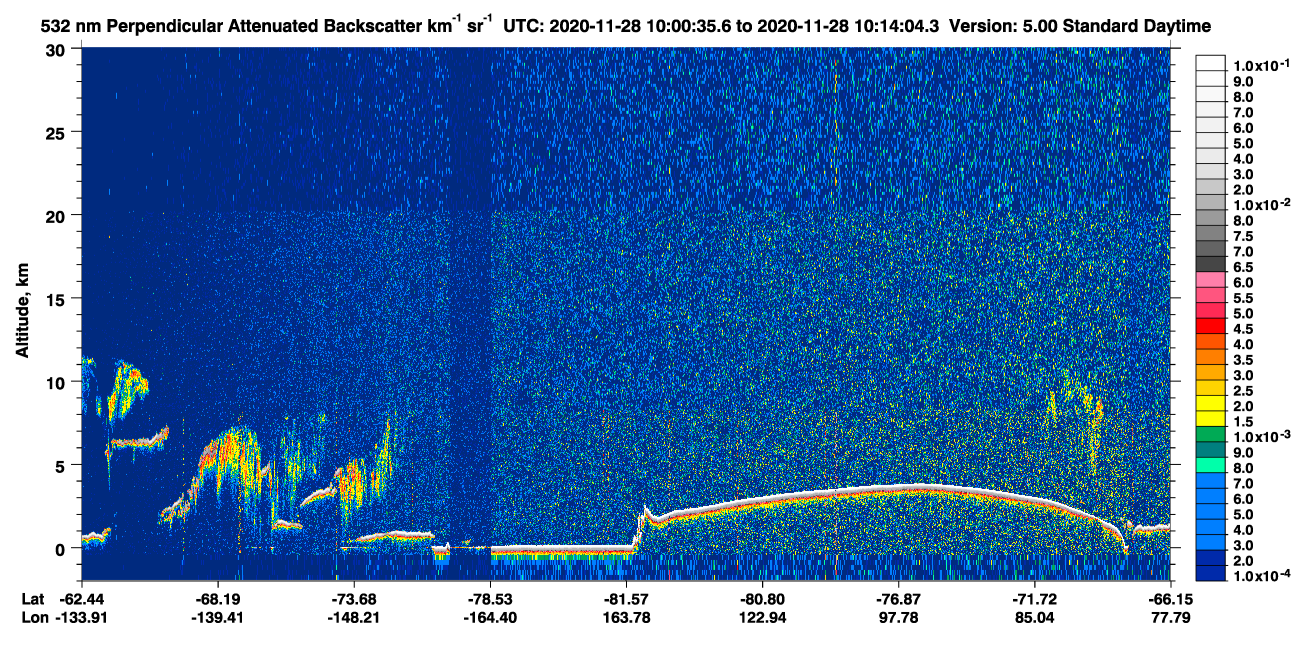This screenshot has height=667, width=1300.
Task: Pick the bright red colorbar swatch beside 4.5
Action: point(1211,325)
